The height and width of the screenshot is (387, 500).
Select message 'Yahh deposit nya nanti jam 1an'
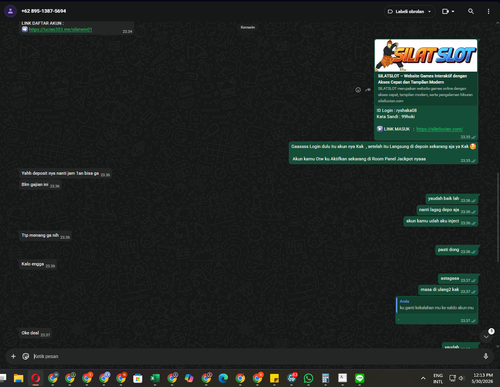click(x=65, y=173)
